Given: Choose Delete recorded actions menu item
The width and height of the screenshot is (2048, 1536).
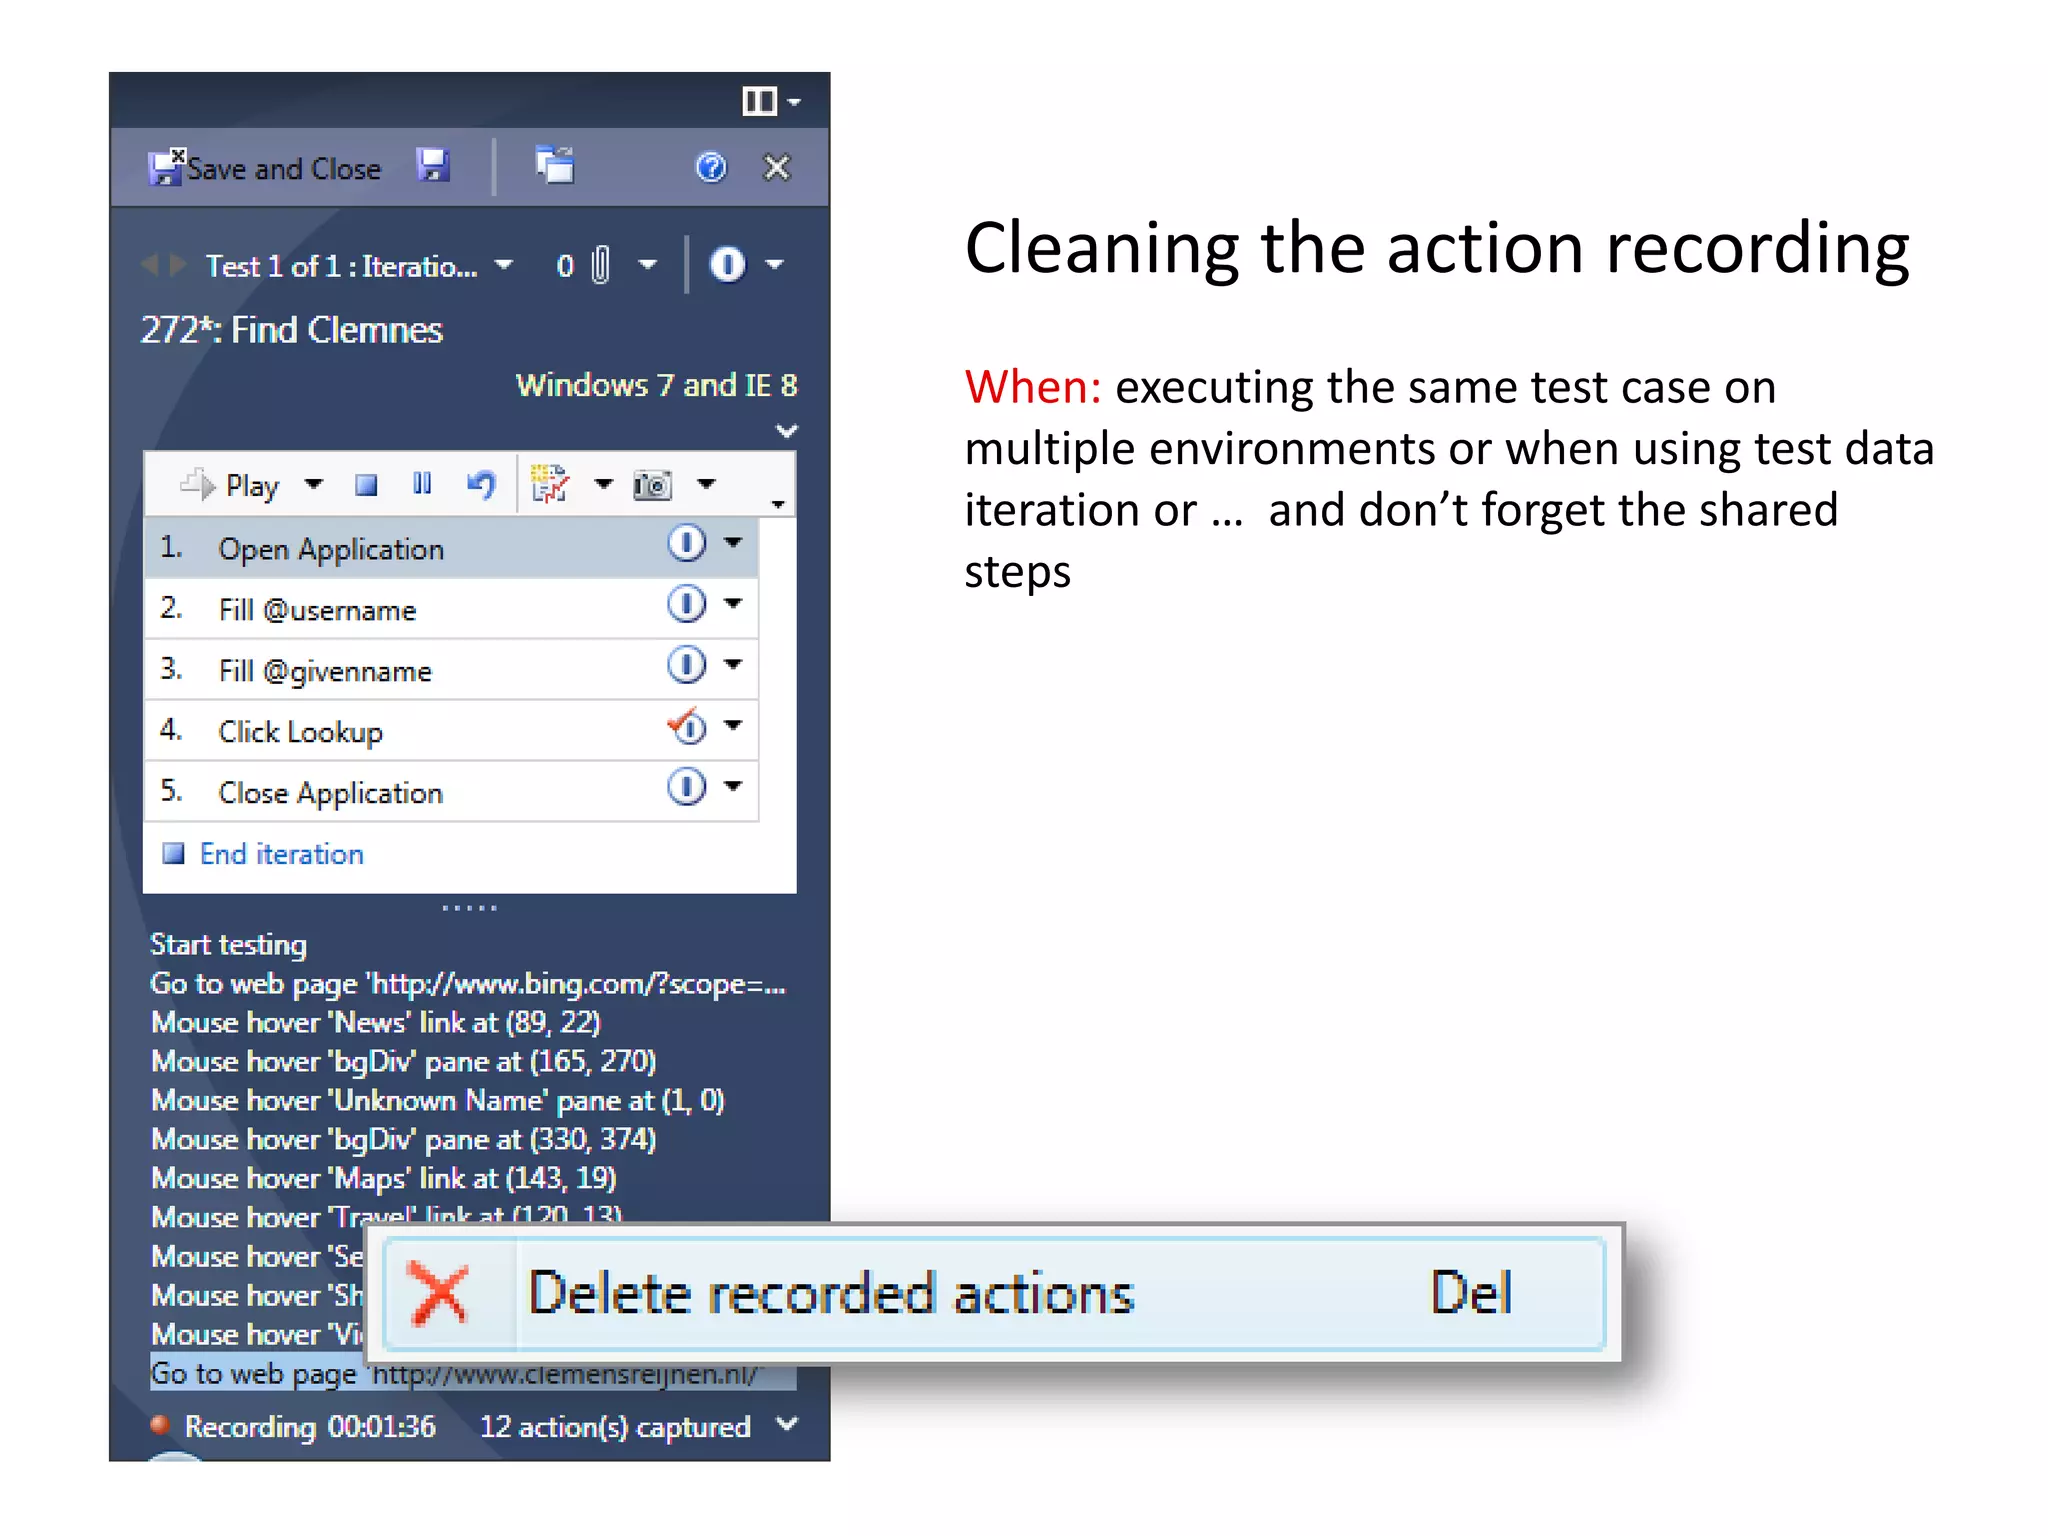Looking at the screenshot, I should [x=995, y=1293].
